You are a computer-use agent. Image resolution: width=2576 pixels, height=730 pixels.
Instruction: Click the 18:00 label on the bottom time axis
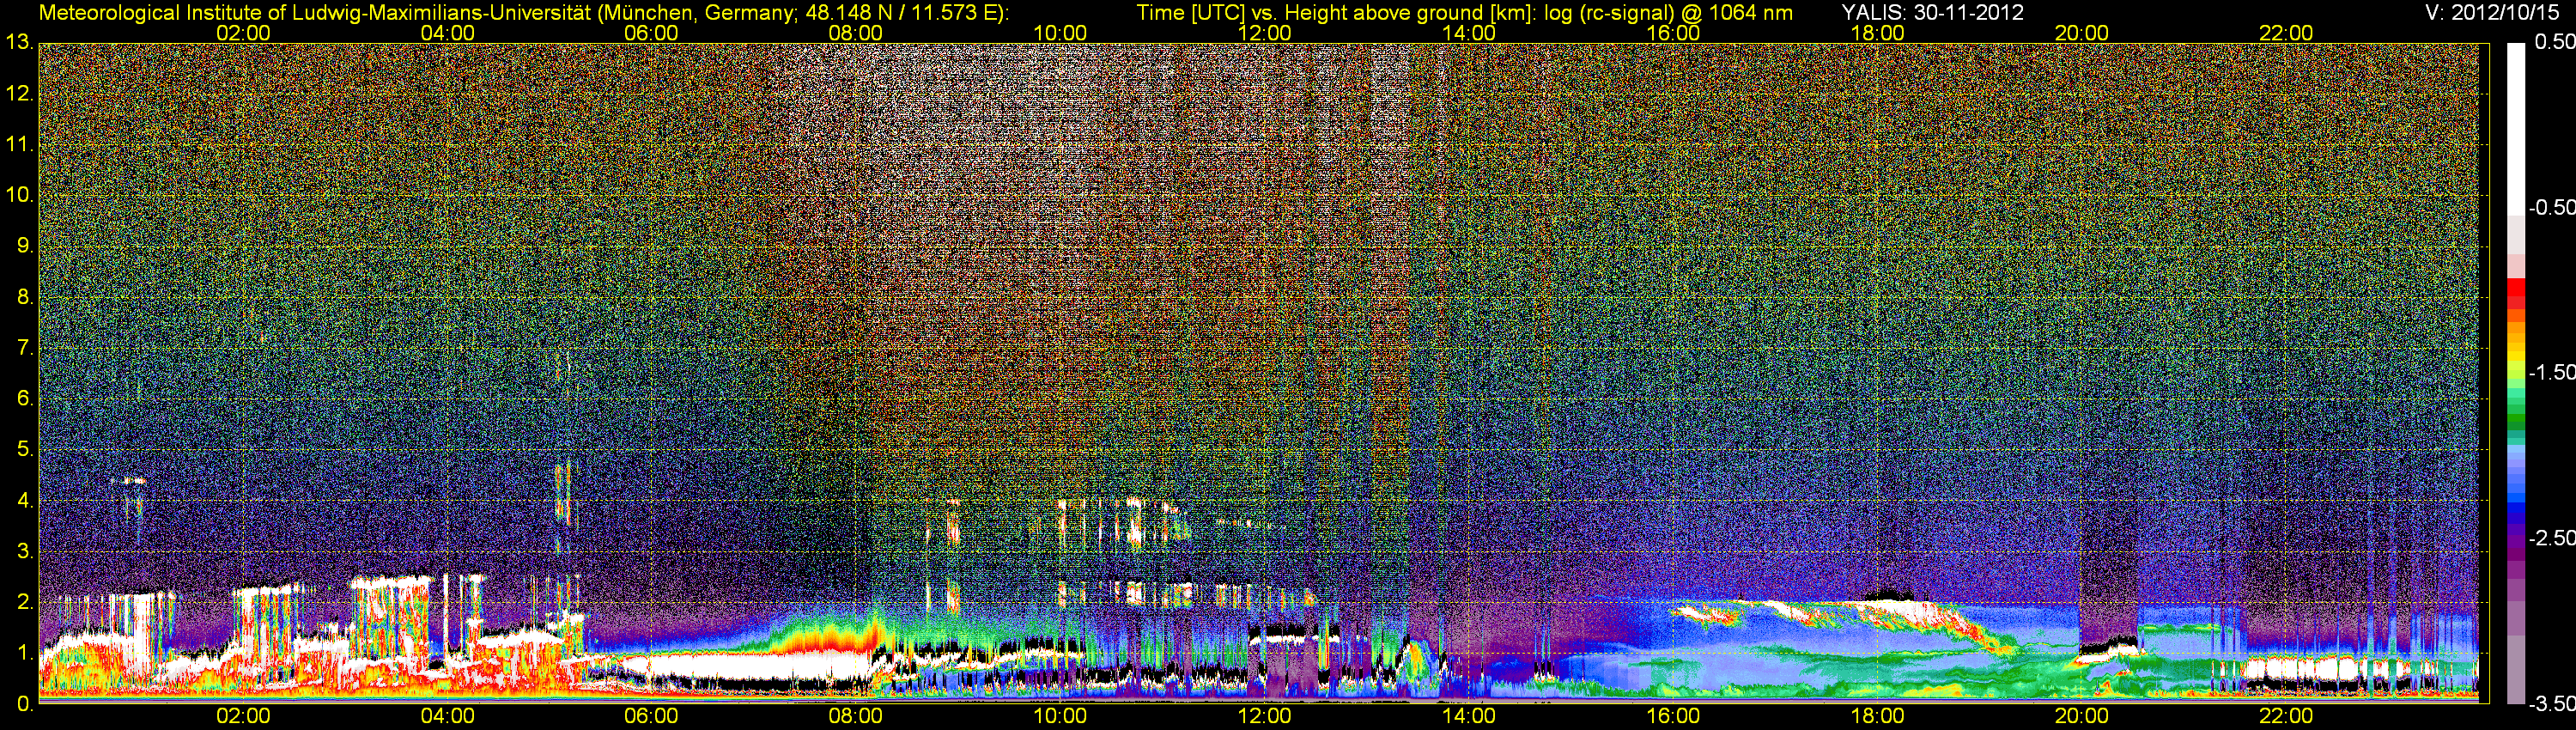(1877, 716)
